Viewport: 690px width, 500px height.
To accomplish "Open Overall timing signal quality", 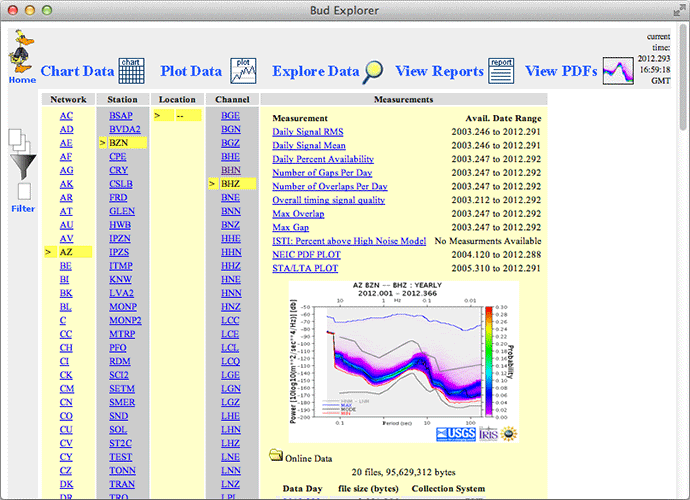I will (328, 200).
